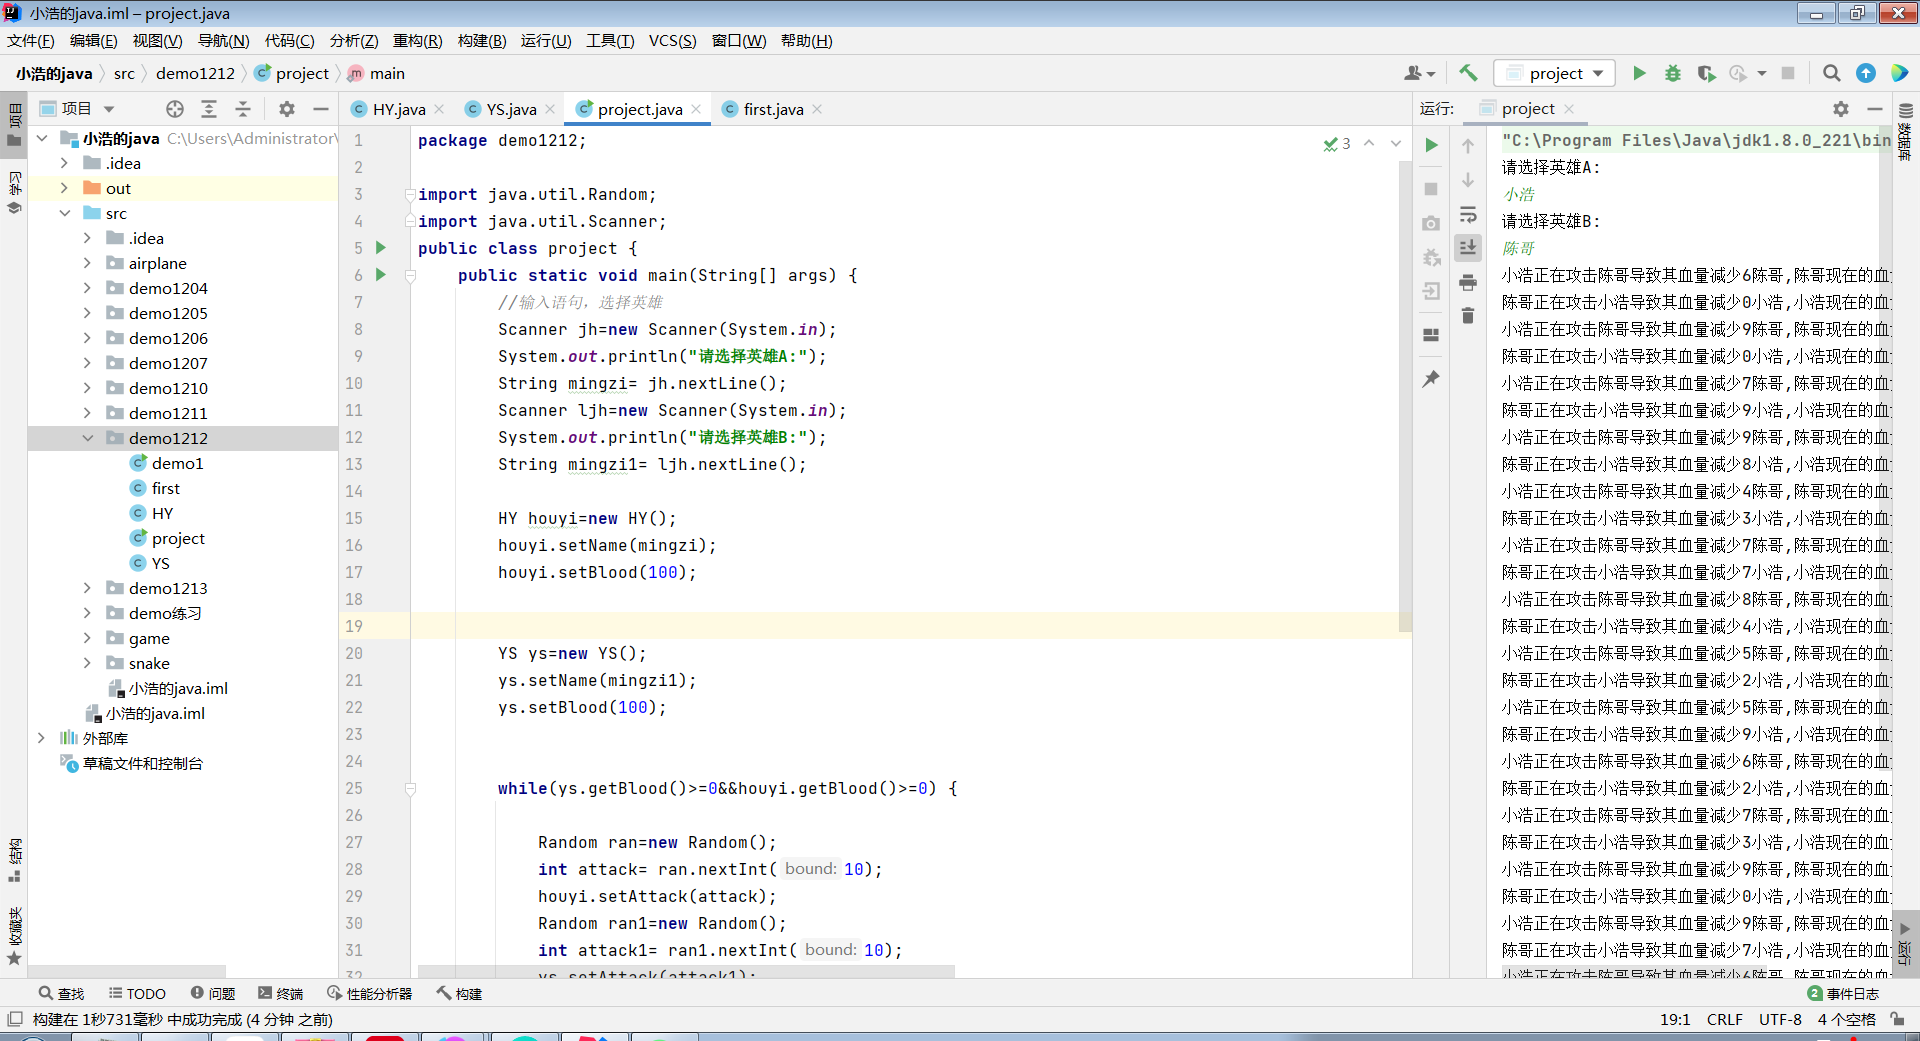
Task: Start debugging with the bug icon
Action: point(1672,73)
